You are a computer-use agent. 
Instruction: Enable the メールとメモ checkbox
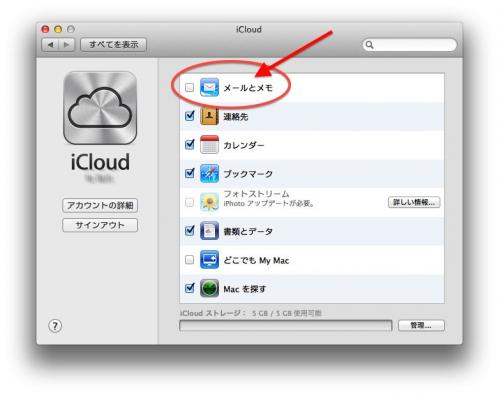pos(189,88)
